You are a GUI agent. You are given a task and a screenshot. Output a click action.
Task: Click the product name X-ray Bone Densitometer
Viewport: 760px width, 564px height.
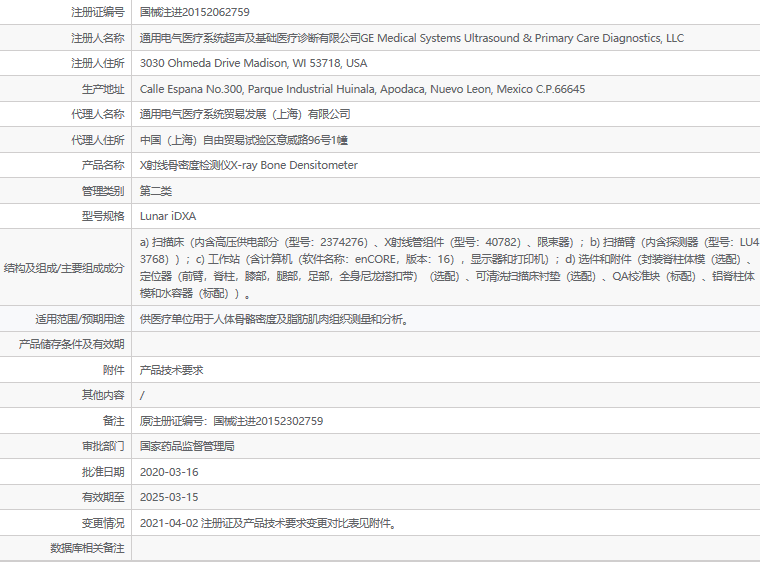click(248, 165)
